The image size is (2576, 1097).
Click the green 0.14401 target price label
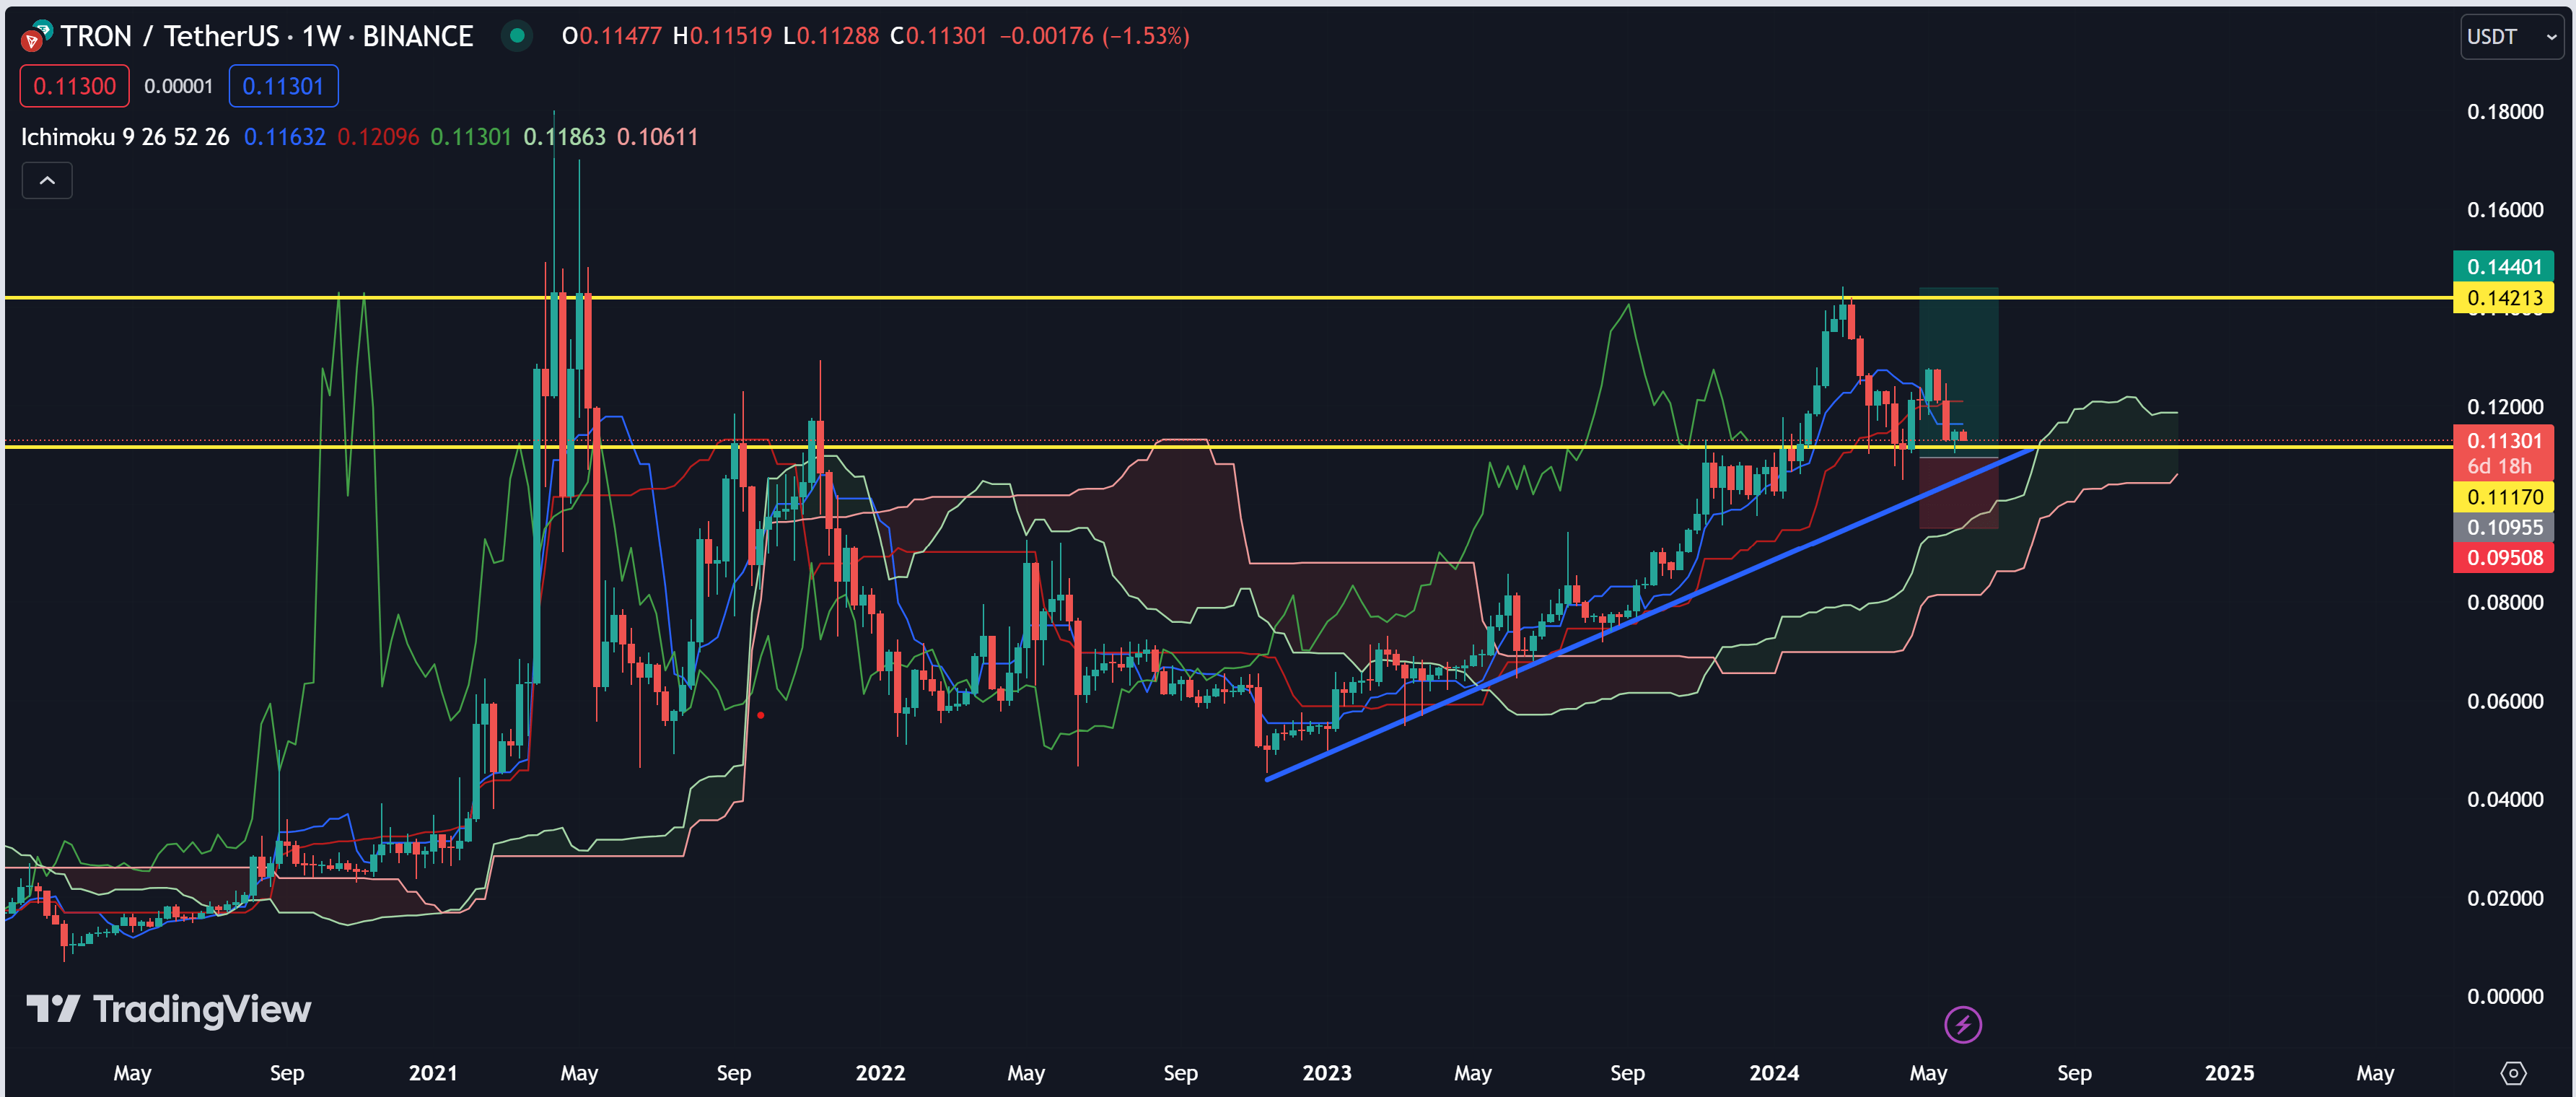pos(2503,266)
